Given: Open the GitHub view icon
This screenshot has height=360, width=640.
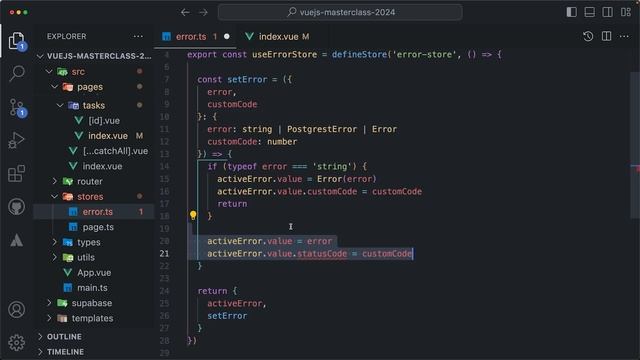Looking at the screenshot, I should coord(16,207).
